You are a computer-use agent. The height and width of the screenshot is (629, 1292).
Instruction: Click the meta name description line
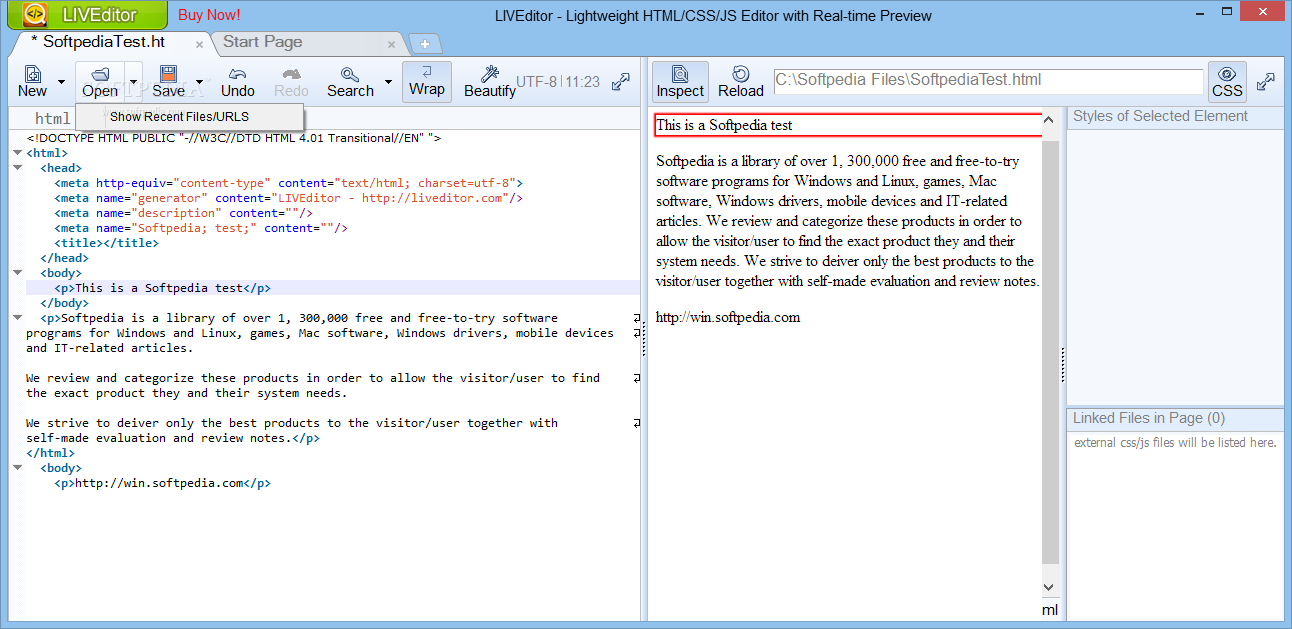click(184, 213)
